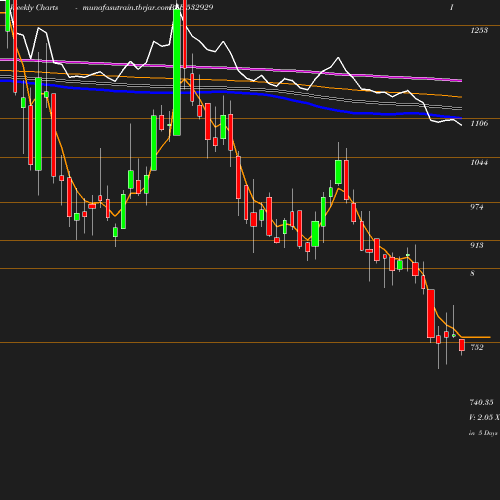The height and width of the screenshot is (500, 500).
Task: Click the munafasutrain website text in header
Action: tap(127, 7)
